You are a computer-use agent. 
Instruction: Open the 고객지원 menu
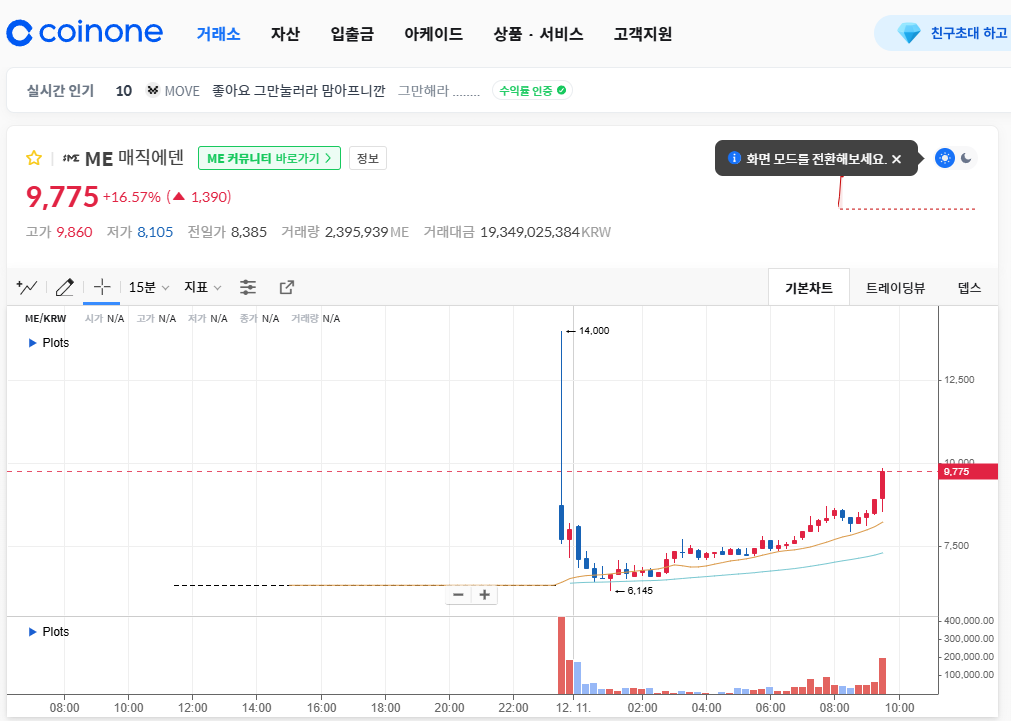tap(643, 34)
